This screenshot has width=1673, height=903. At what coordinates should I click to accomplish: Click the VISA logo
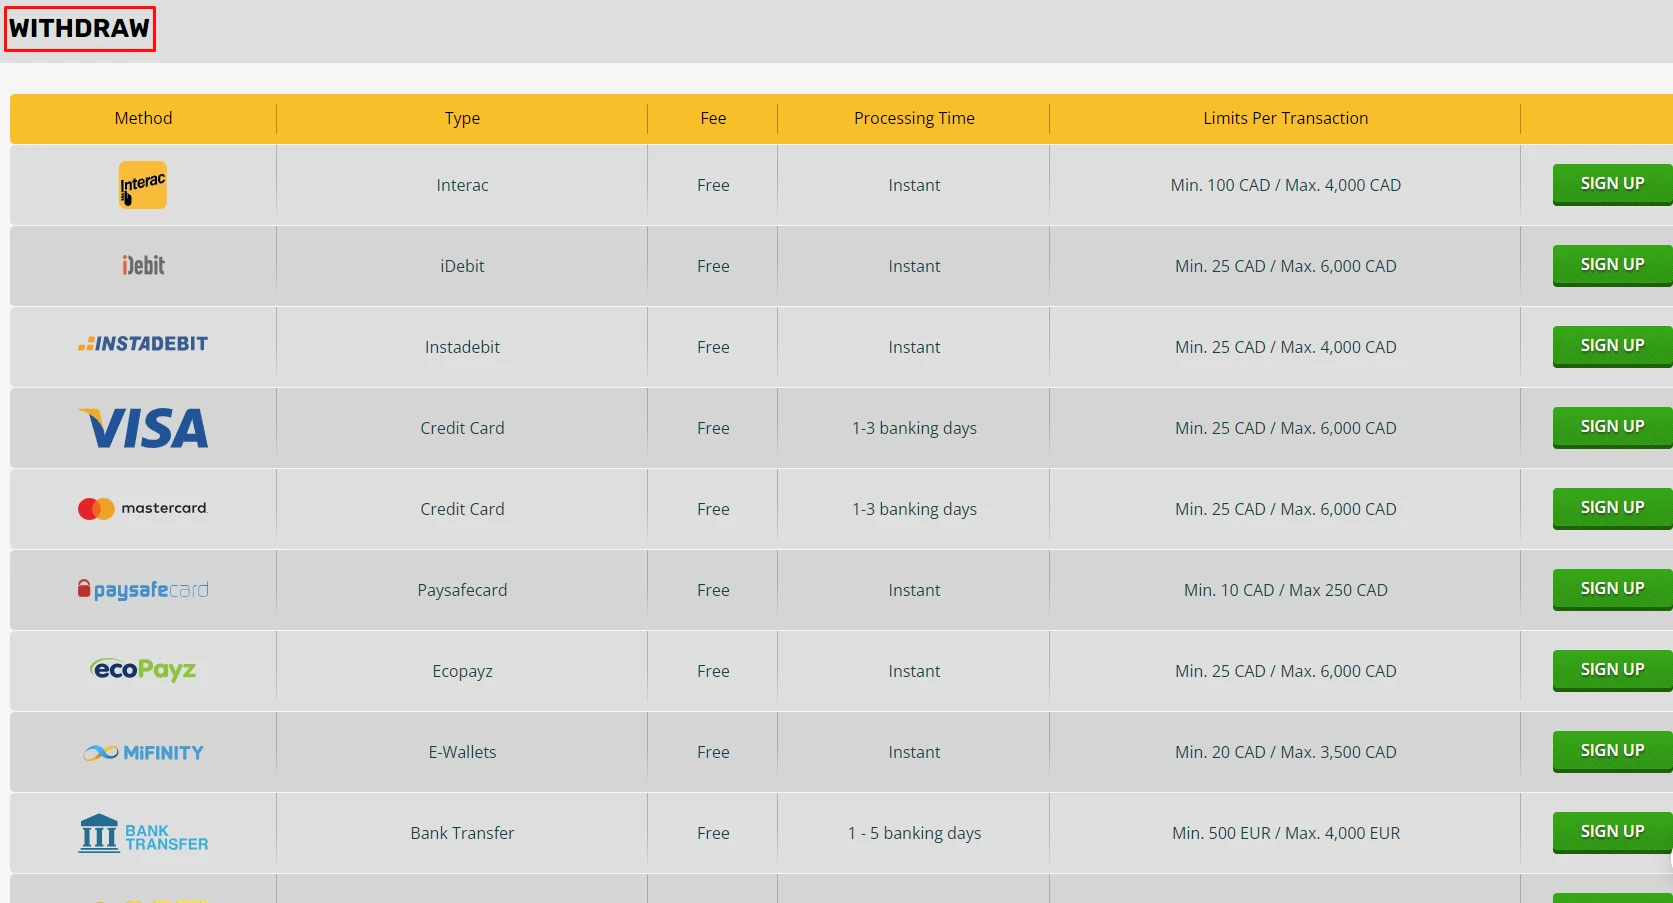point(143,428)
